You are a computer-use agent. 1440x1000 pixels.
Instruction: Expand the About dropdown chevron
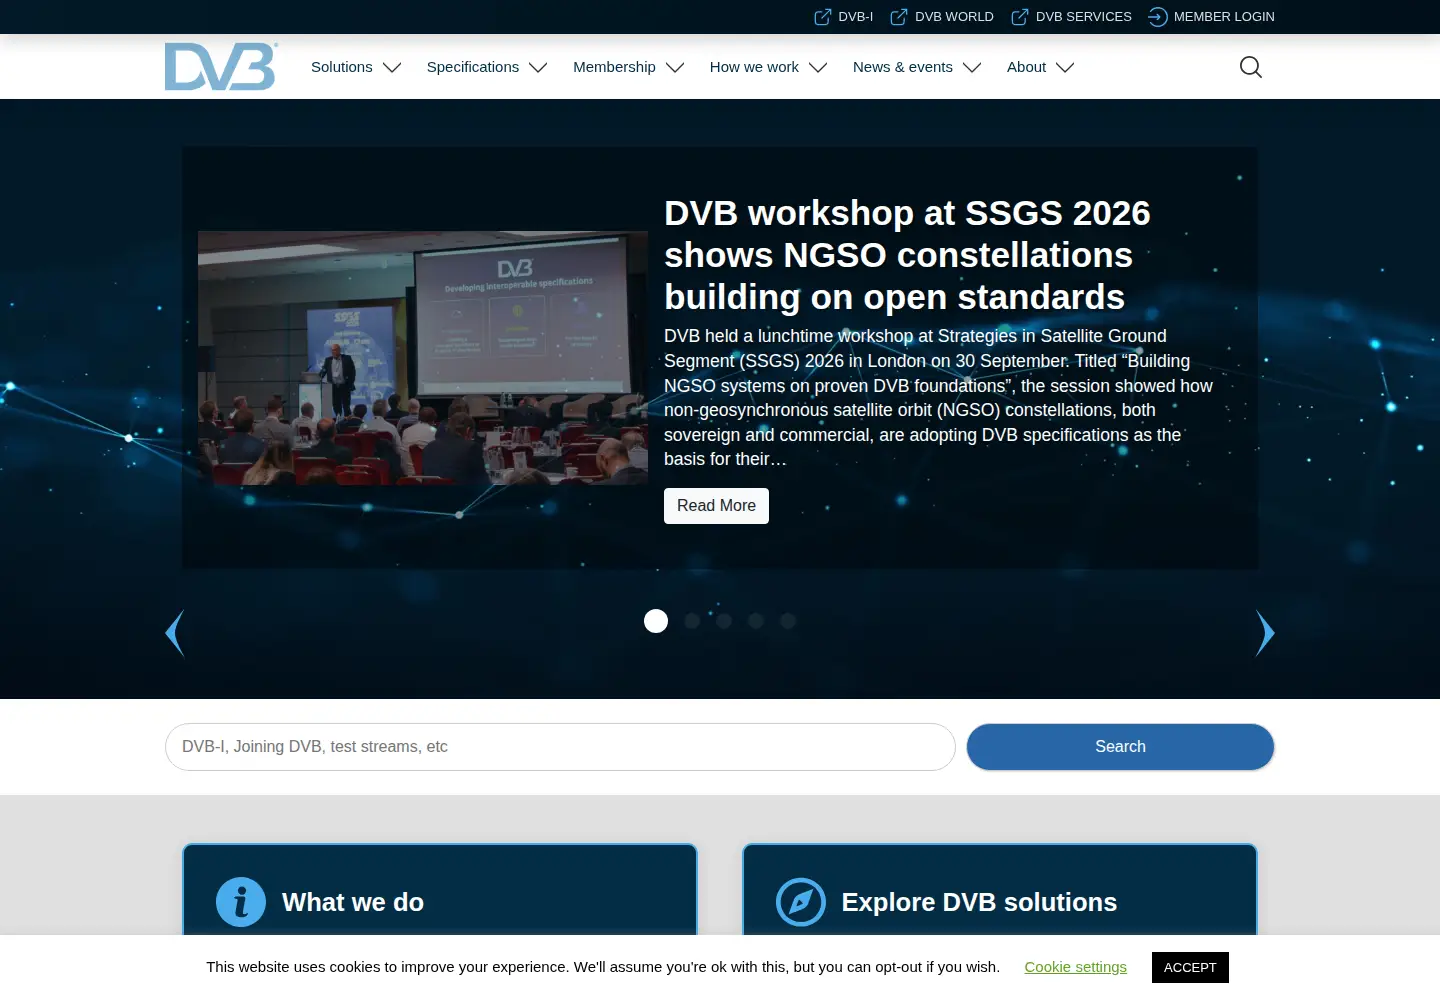(1065, 68)
